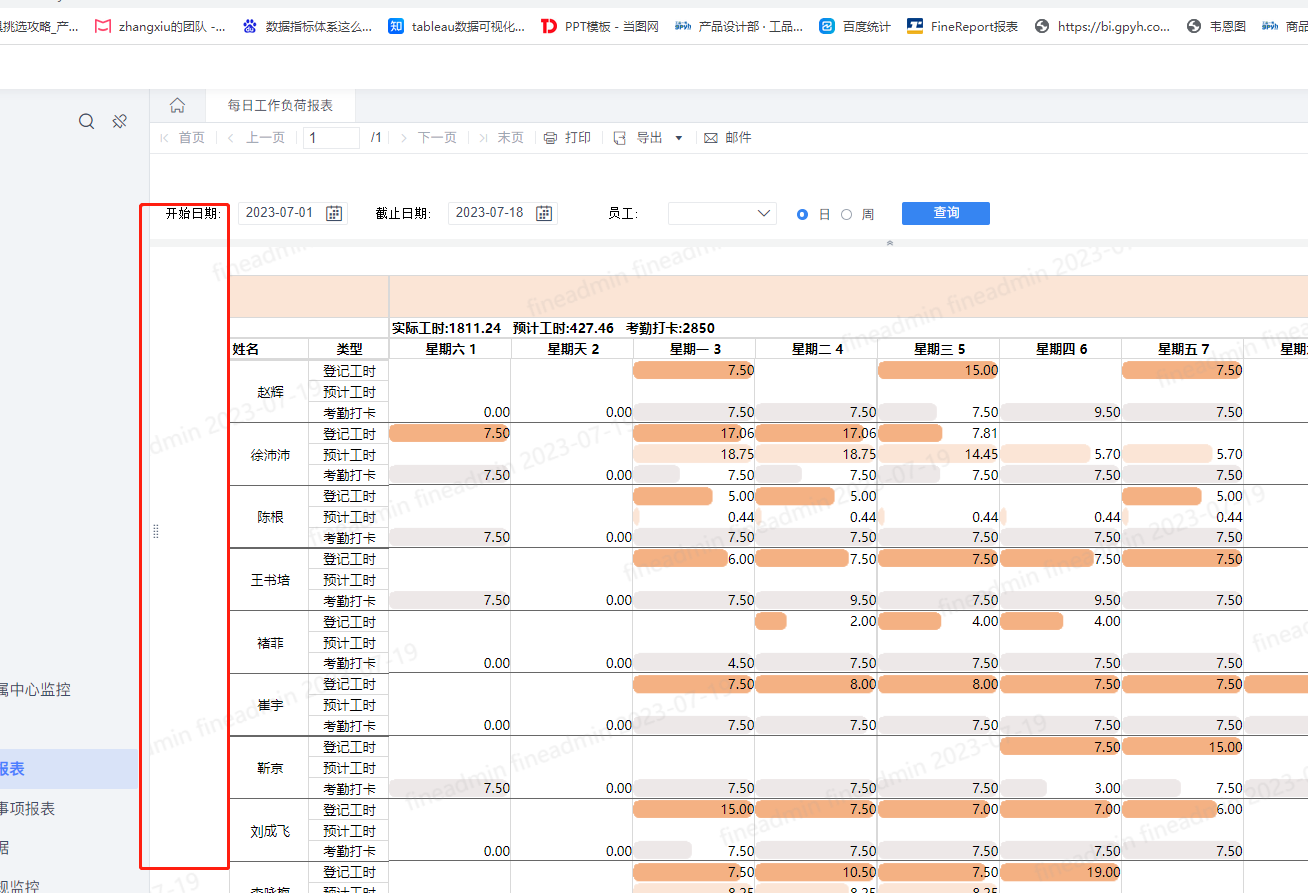Image resolution: width=1308 pixels, height=893 pixels.
Task: Click employee name 徐沛沛
Action: click(270, 455)
